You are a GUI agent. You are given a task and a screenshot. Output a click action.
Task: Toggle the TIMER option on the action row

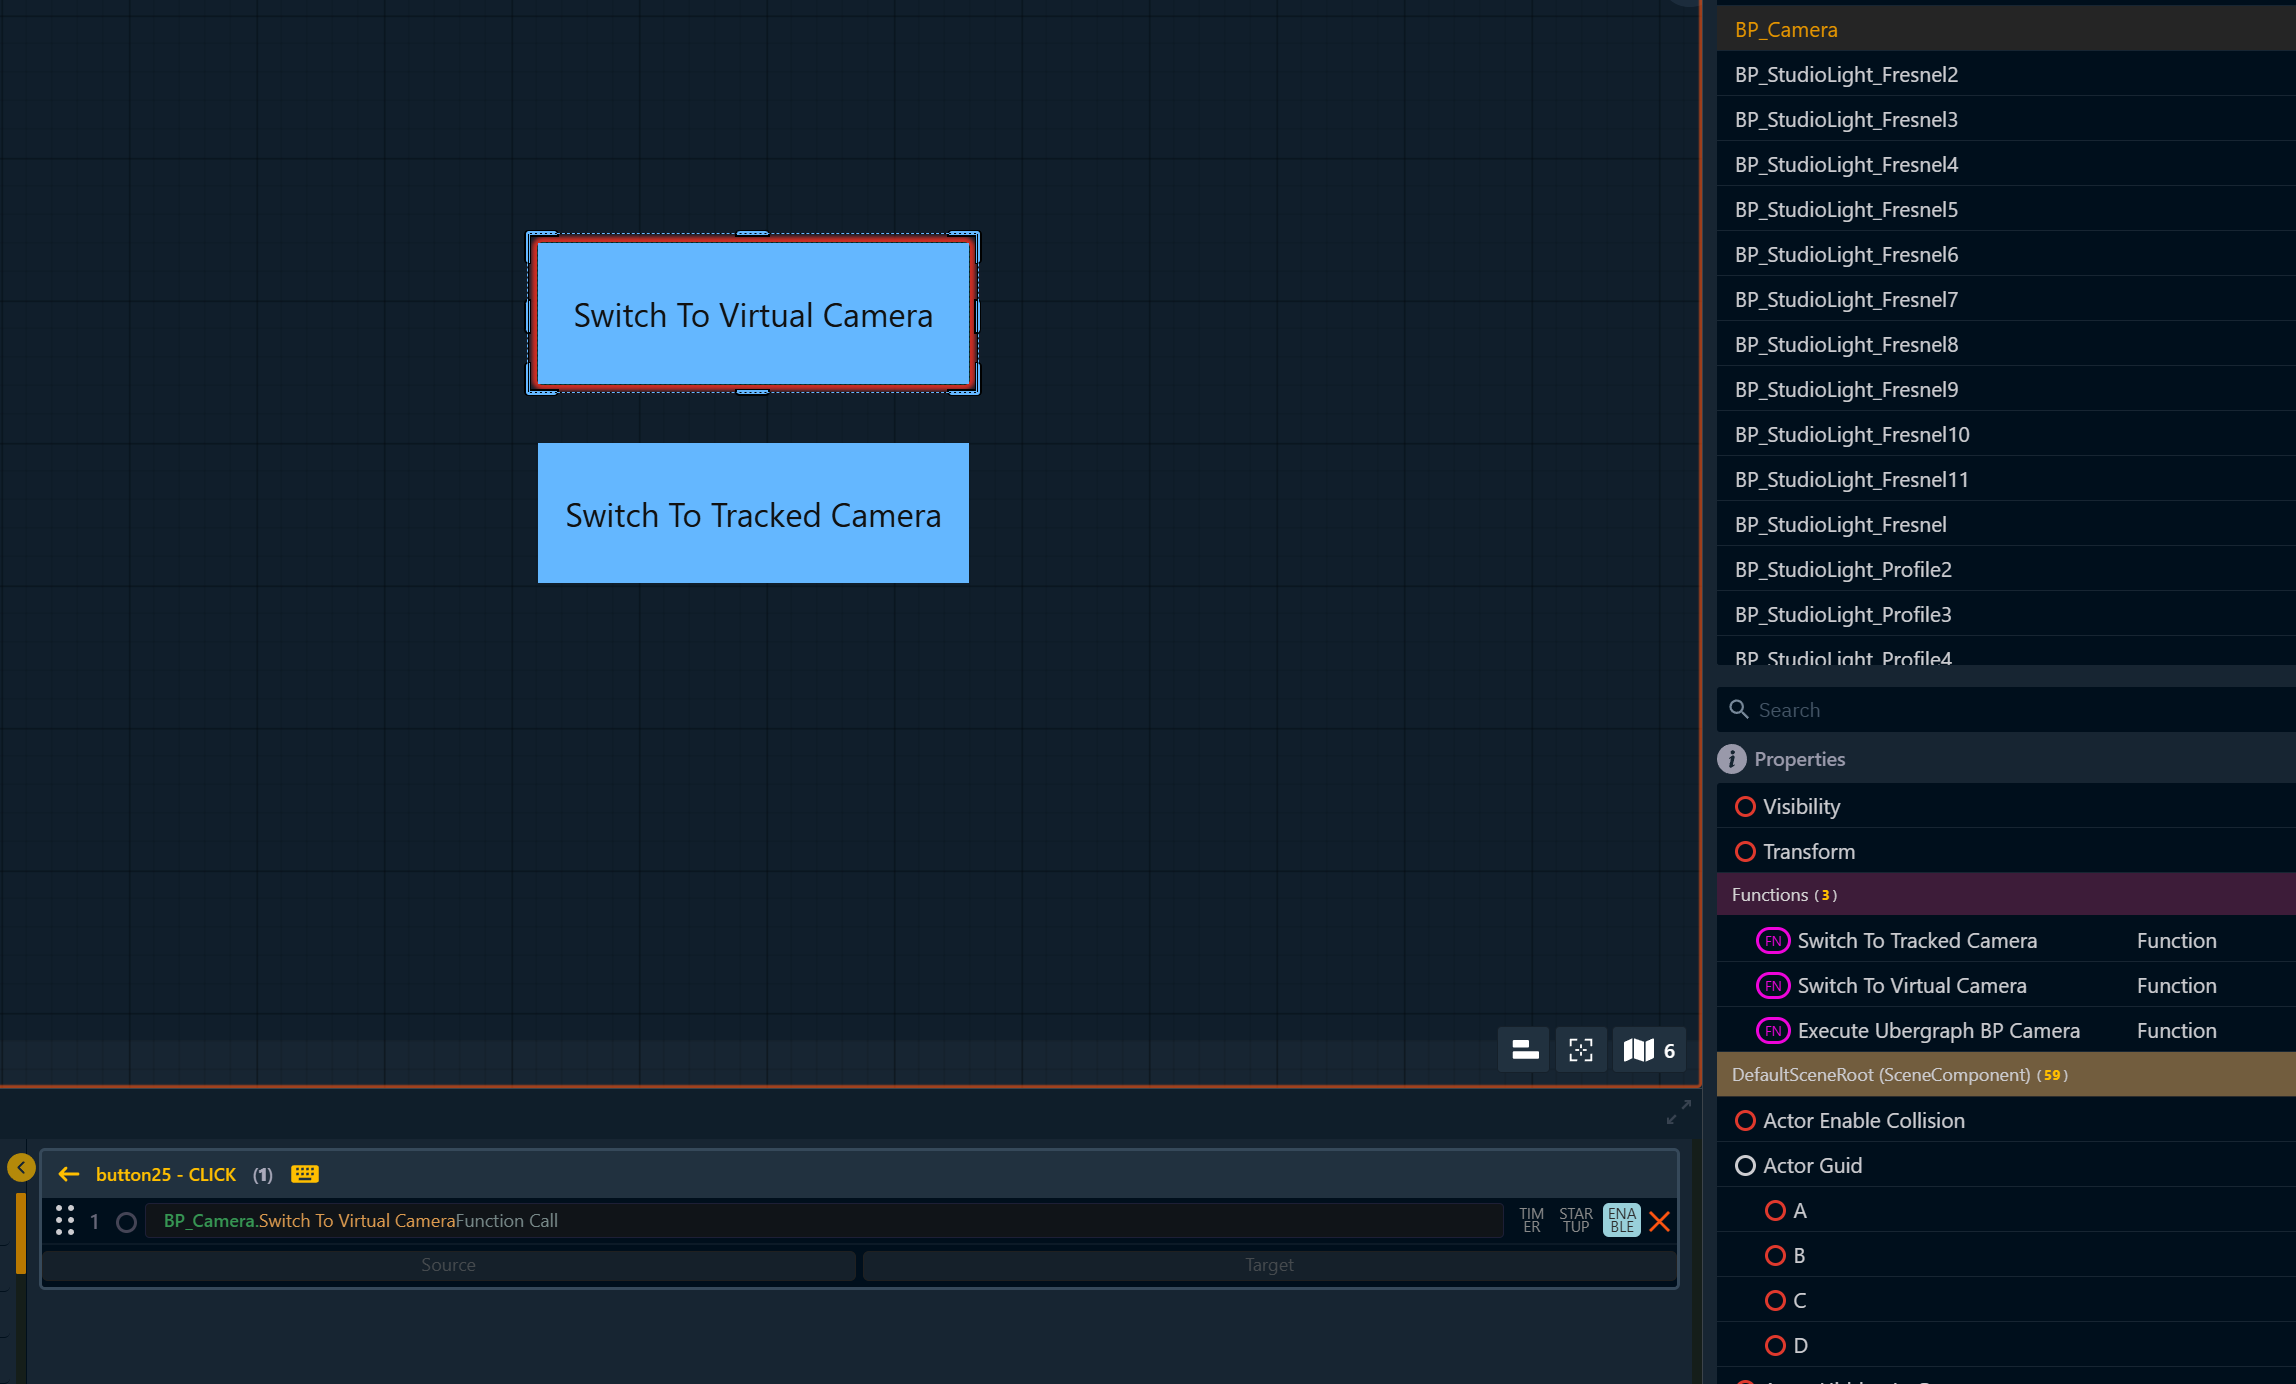click(x=1532, y=1220)
